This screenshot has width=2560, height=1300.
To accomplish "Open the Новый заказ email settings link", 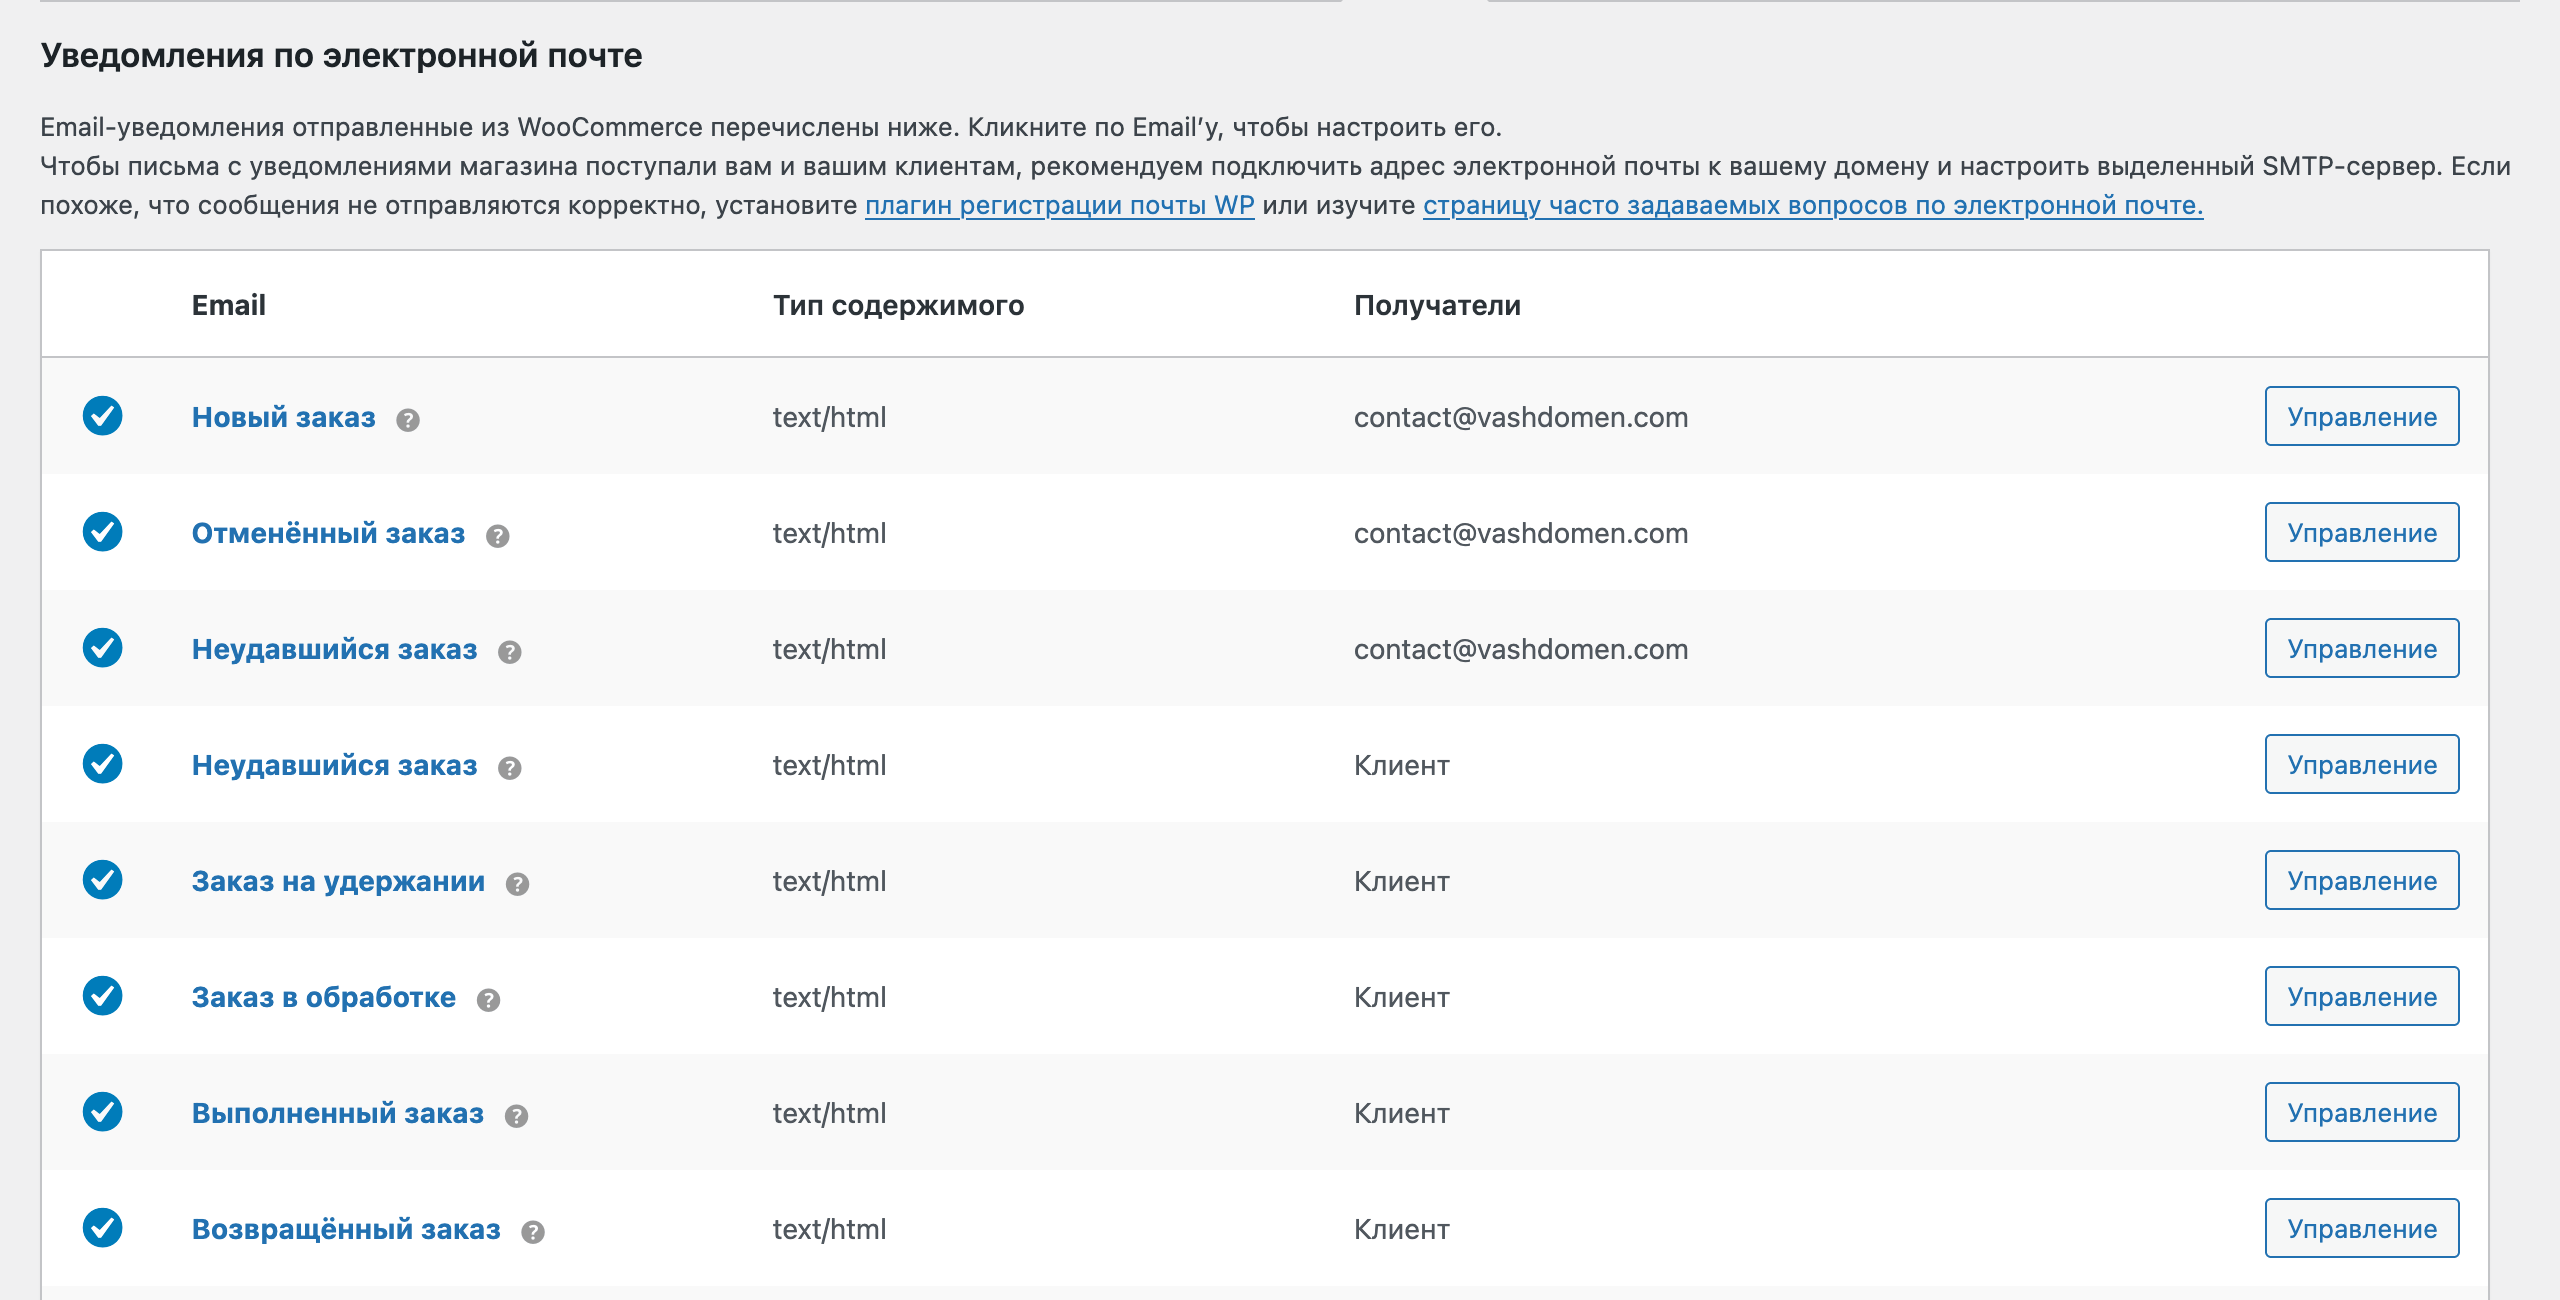I will click(283, 417).
